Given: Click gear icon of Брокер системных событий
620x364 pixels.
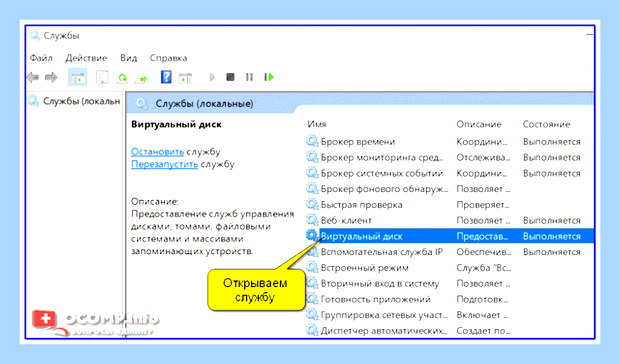Looking at the screenshot, I should (x=312, y=173).
